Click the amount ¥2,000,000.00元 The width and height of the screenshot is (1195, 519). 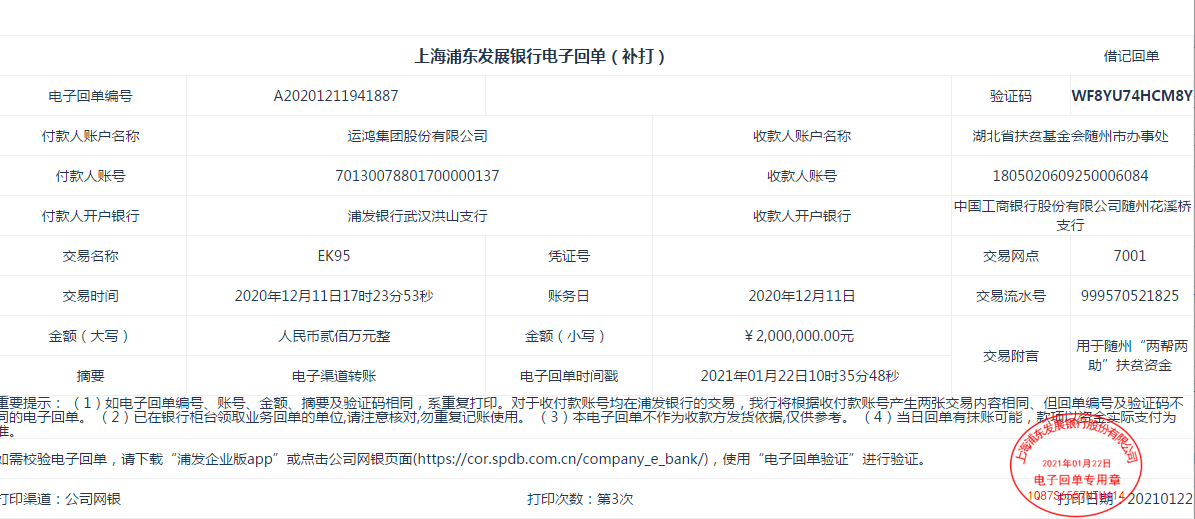point(800,336)
